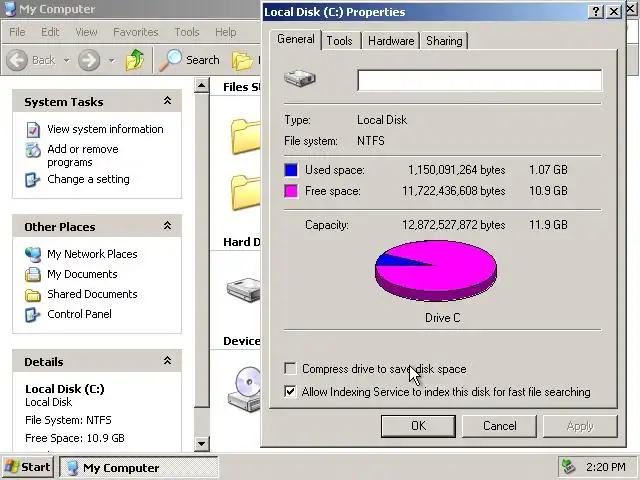Viewport: 640px width, 480px height.
Task: Open the Edit menu
Action: tap(50, 32)
